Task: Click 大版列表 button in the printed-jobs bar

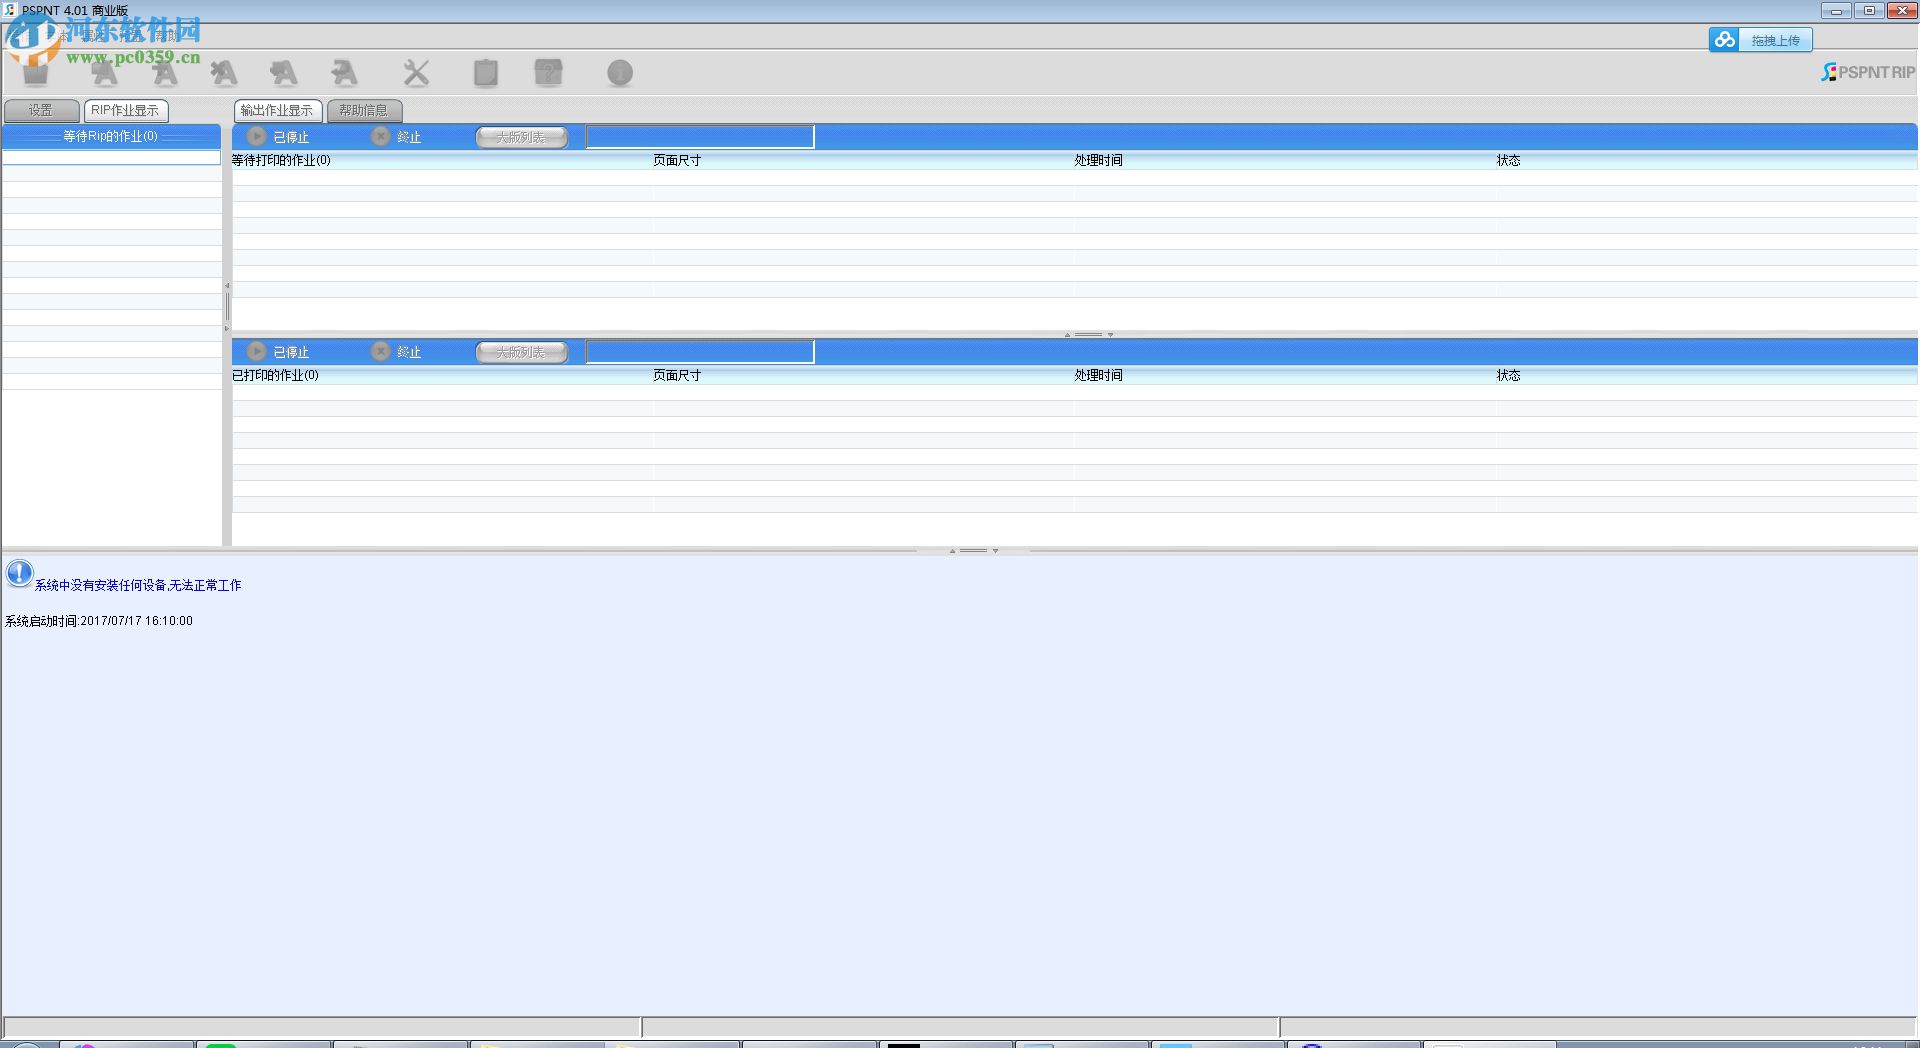Action: click(x=521, y=352)
